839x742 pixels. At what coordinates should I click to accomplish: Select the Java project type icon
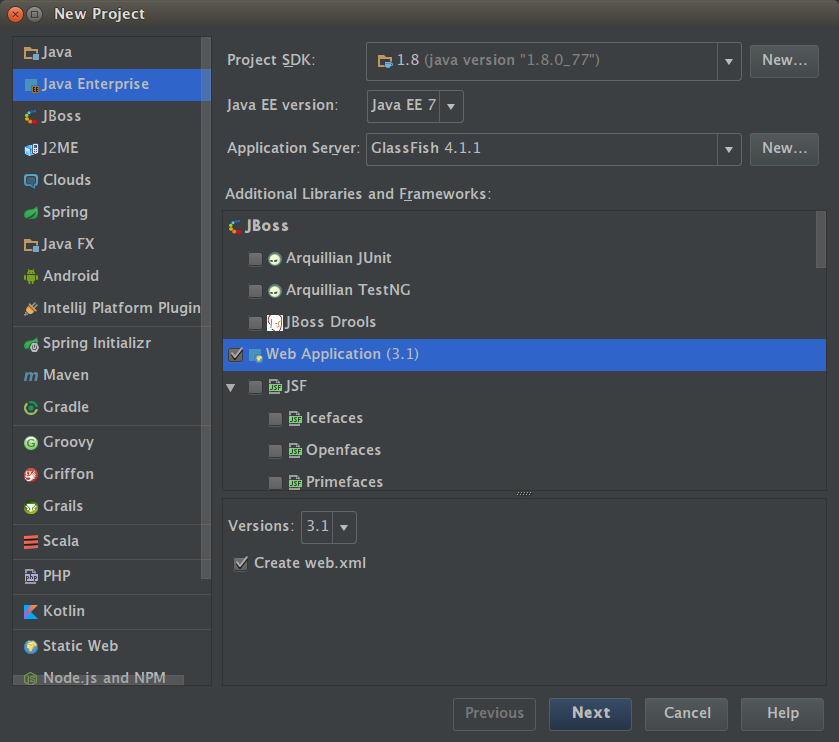31,53
